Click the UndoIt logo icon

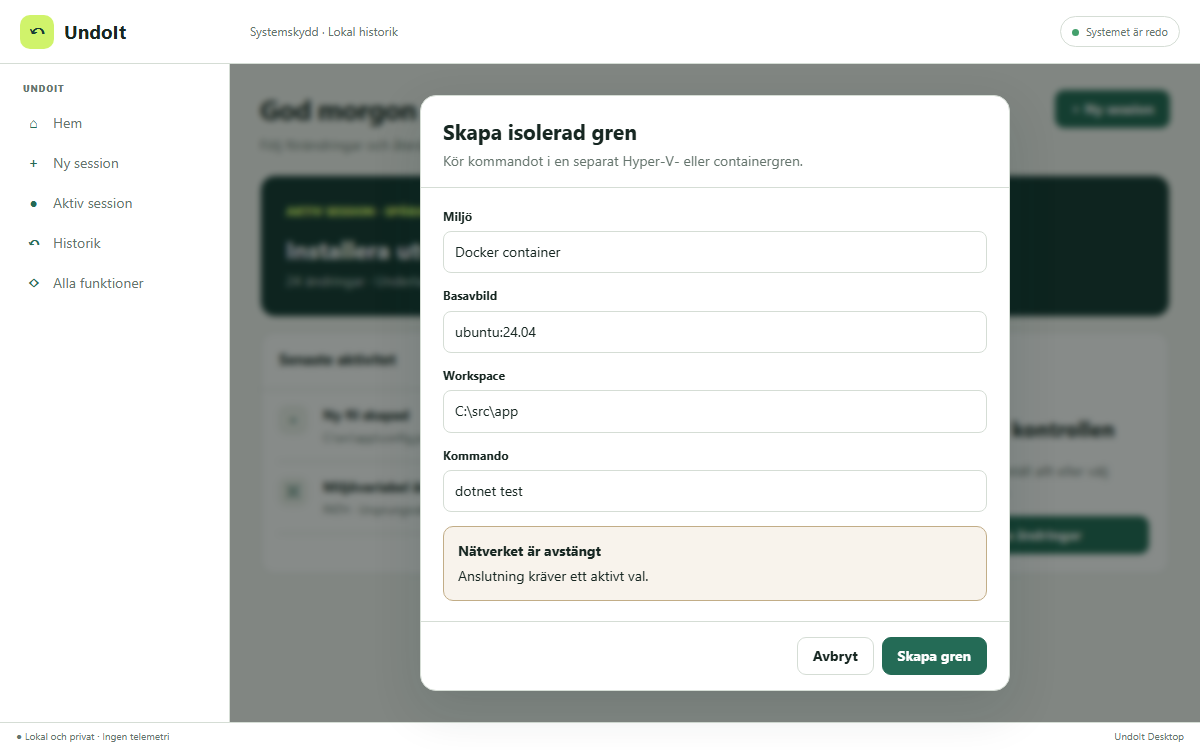click(37, 32)
